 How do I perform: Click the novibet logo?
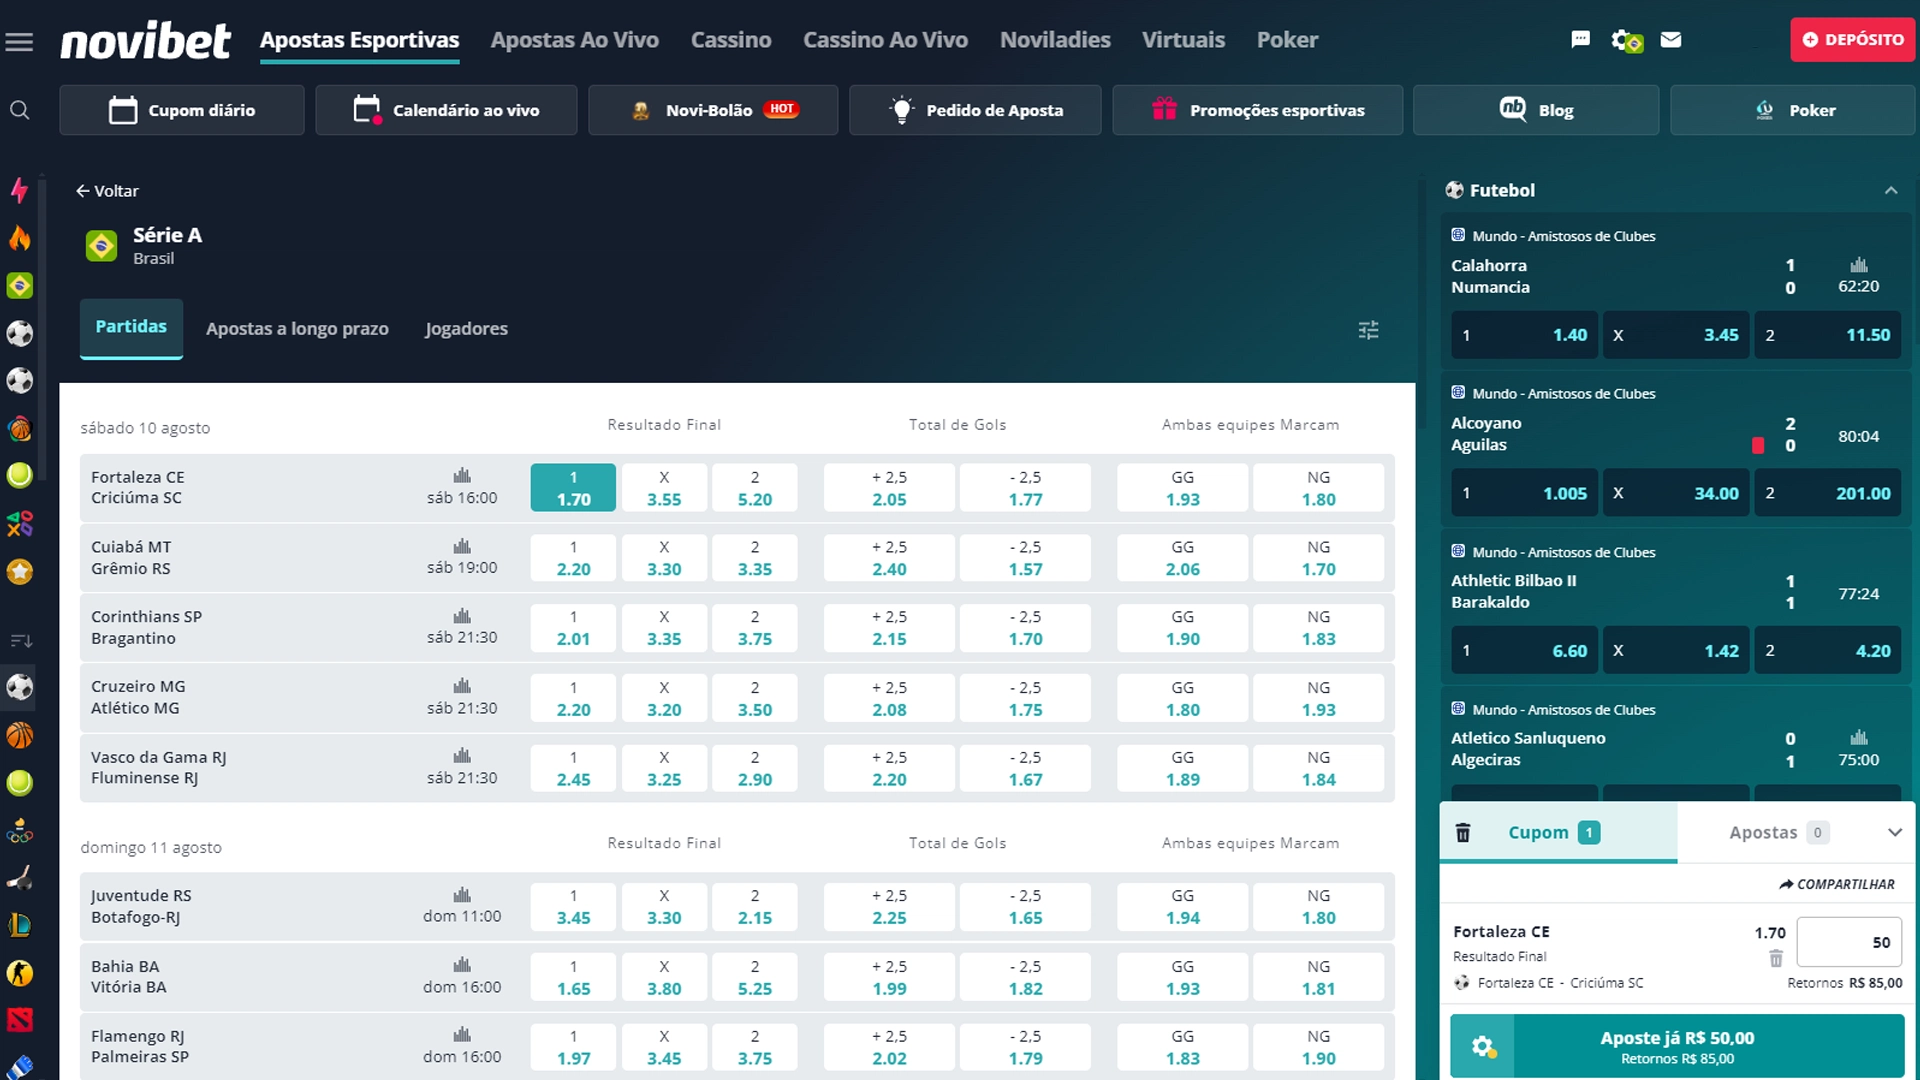pyautogui.click(x=146, y=41)
